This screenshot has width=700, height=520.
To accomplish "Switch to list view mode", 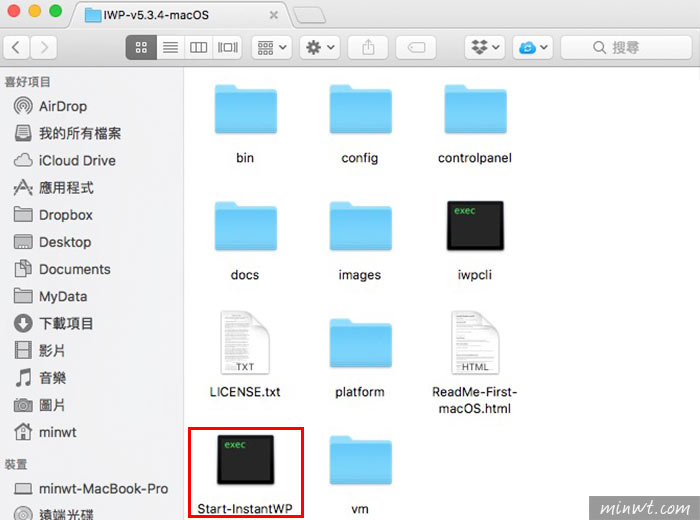I will coord(170,47).
